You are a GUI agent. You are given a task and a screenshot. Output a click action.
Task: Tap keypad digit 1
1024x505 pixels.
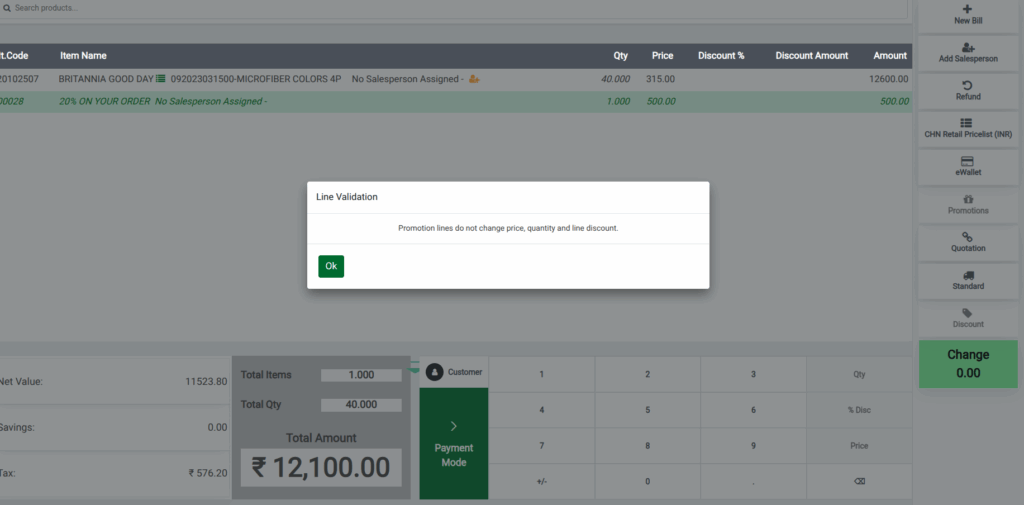click(541, 374)
